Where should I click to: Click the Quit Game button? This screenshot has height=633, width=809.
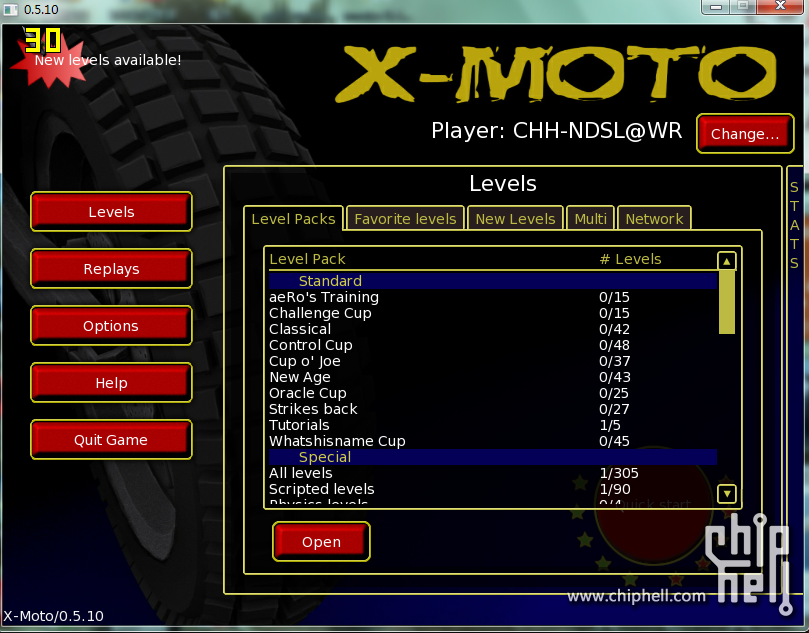tap(111, 440)
